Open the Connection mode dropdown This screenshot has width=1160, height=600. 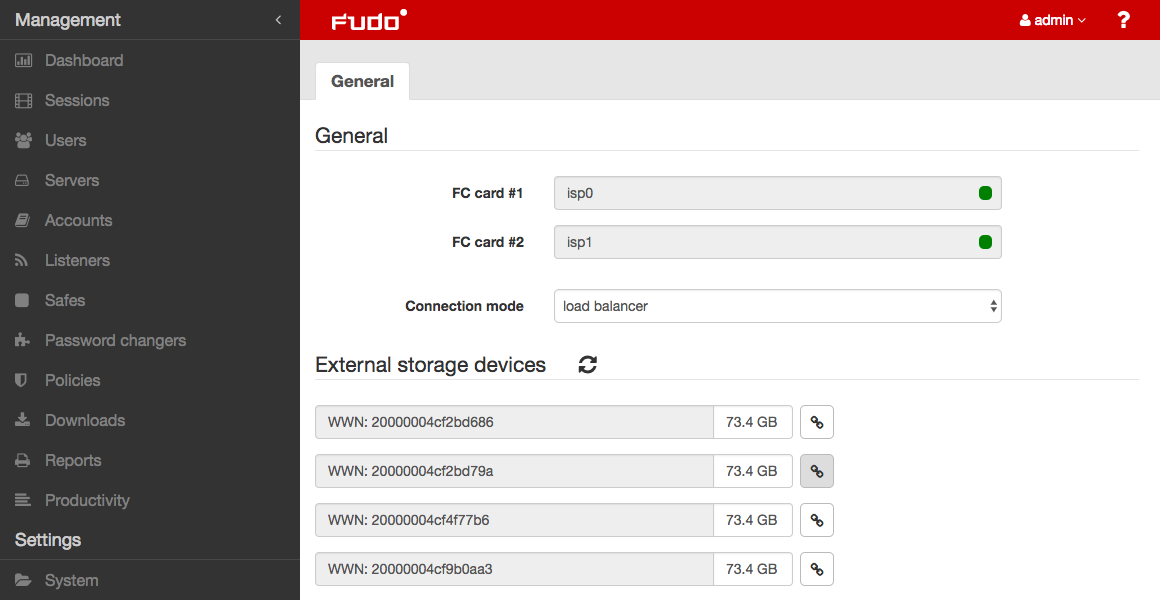point(778,306)
